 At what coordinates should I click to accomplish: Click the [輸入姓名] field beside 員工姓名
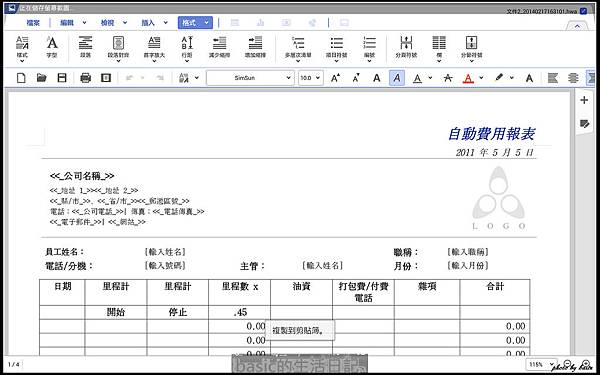pos(165,252)
